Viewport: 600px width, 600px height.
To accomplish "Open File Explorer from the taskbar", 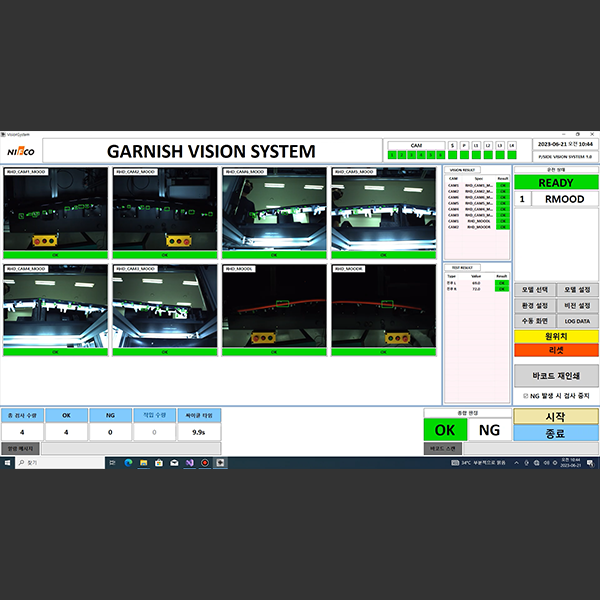I will [144, 463].
